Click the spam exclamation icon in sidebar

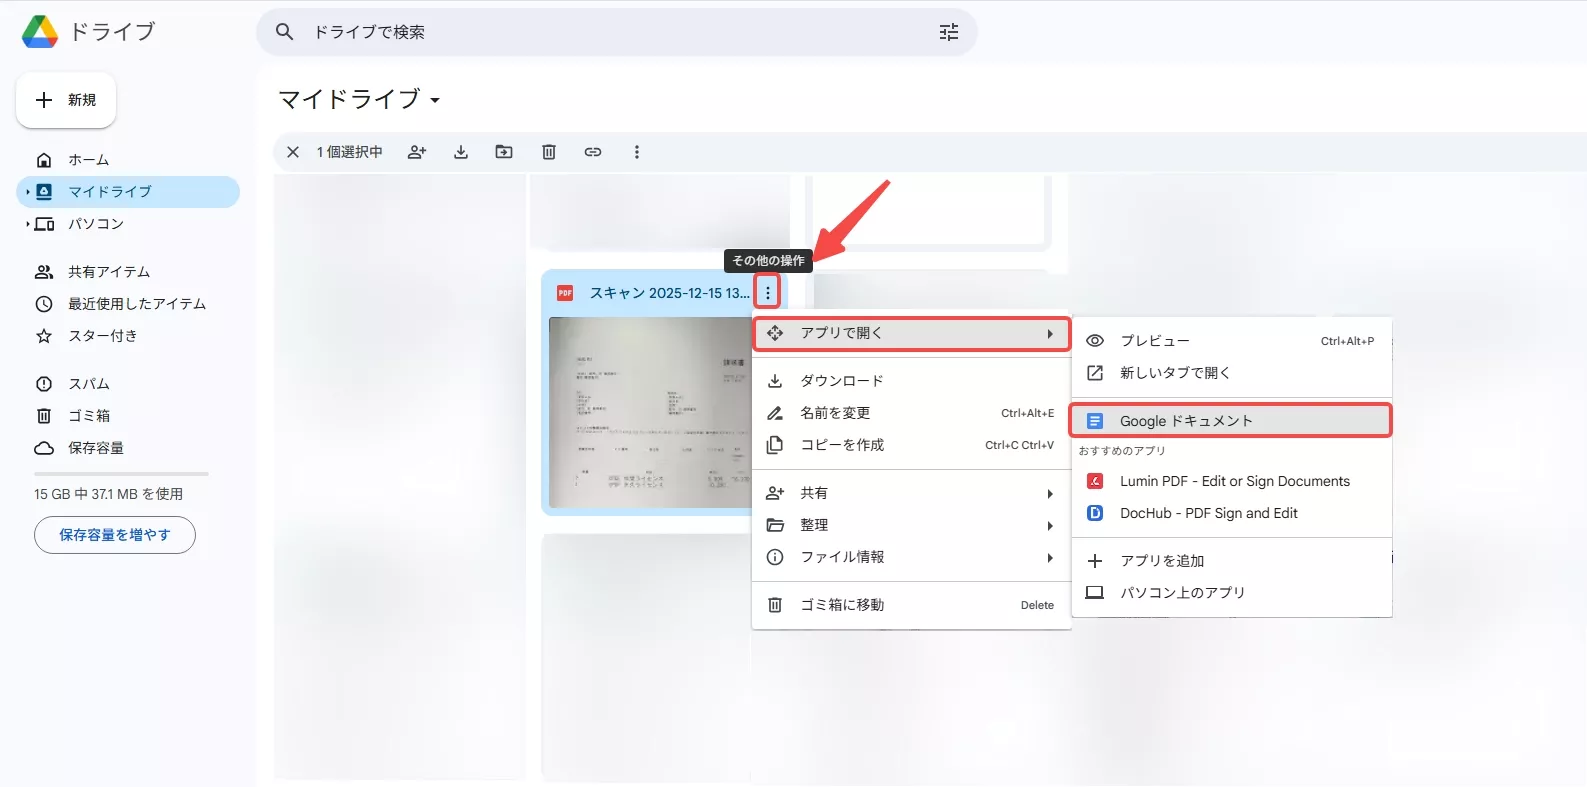pos(44,384)
